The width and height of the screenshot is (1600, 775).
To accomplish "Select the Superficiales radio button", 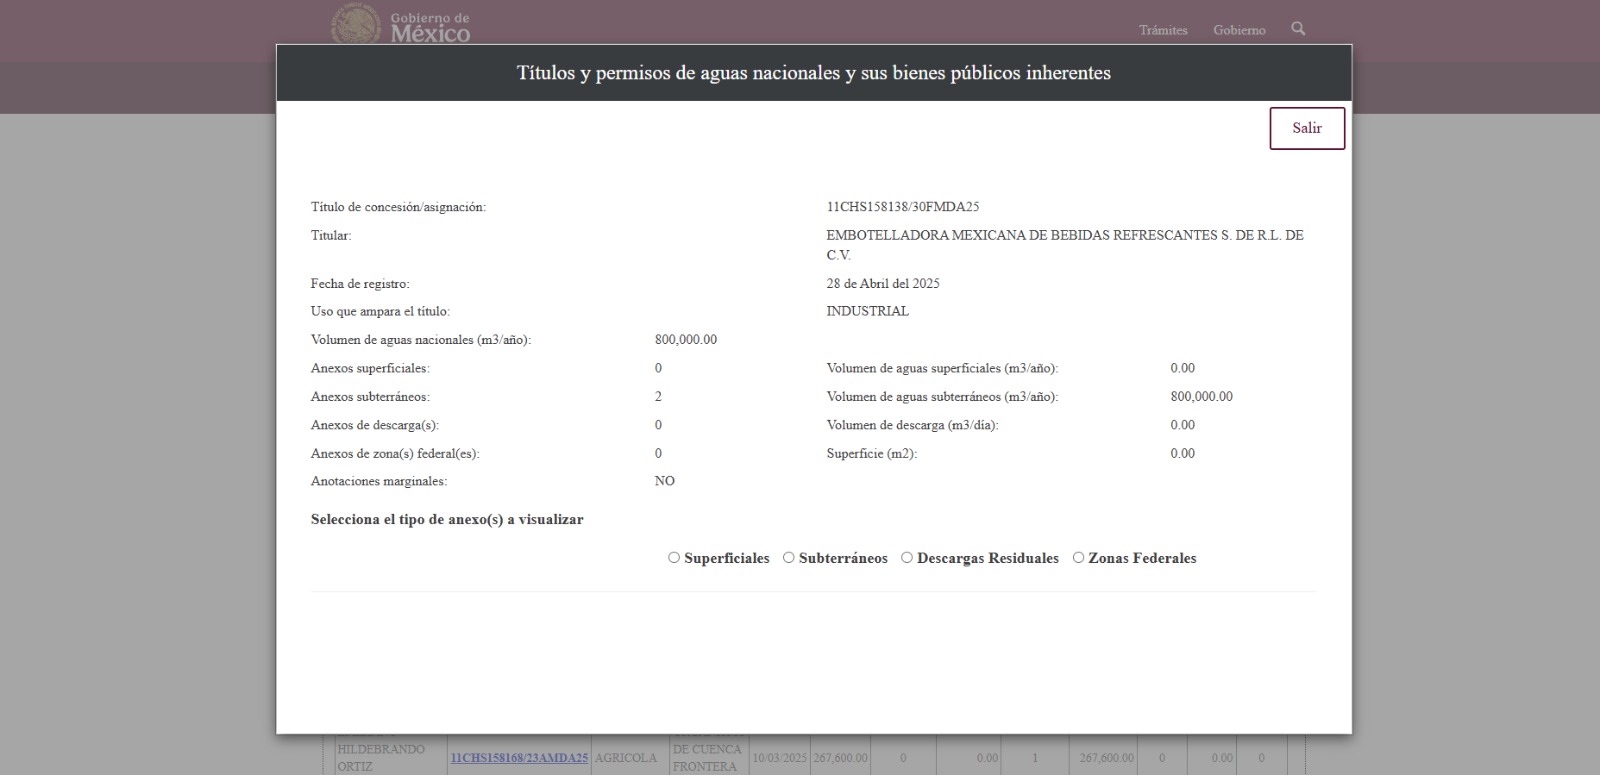I will [674, 558].
